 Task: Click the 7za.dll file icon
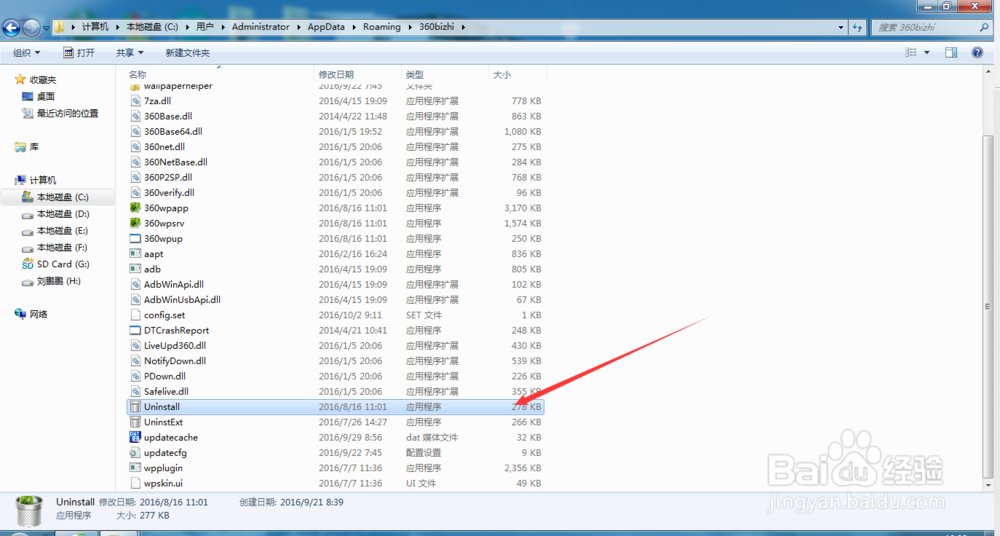click(x=135, y=100)
